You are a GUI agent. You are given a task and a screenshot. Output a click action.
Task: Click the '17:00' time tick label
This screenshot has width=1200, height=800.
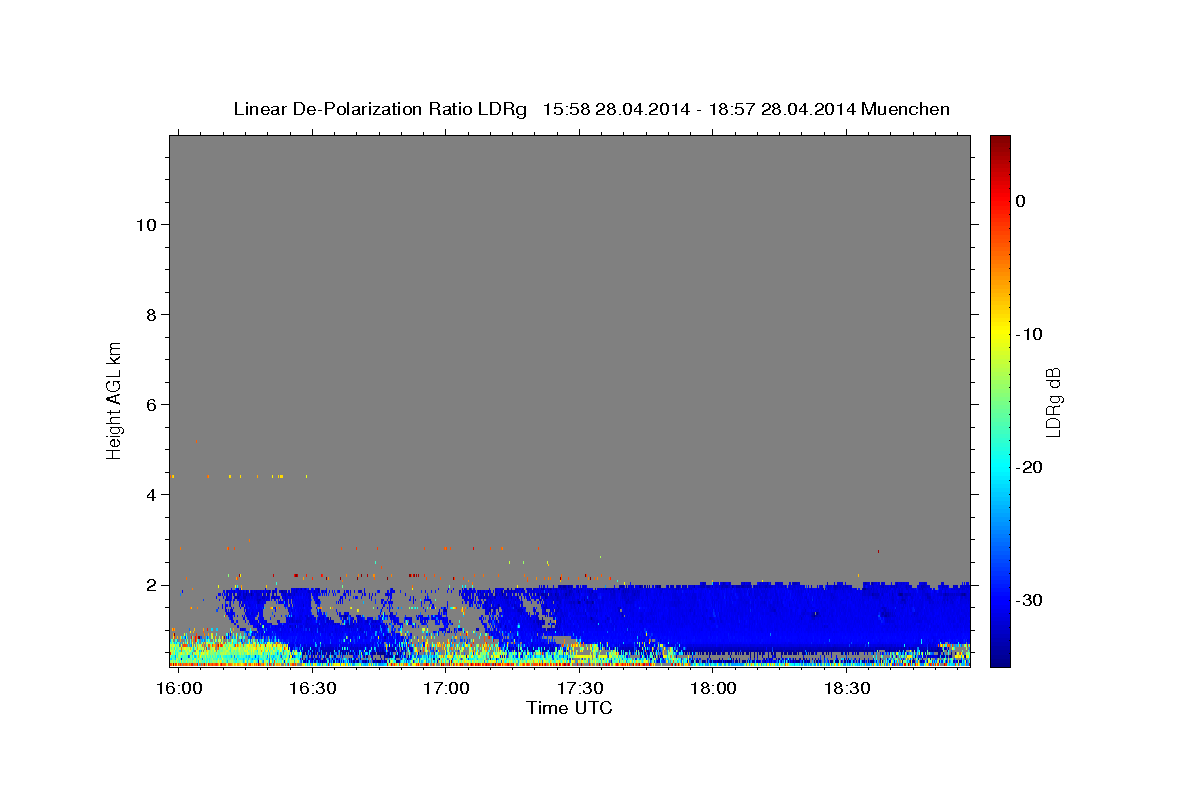(x=446, y=689)
